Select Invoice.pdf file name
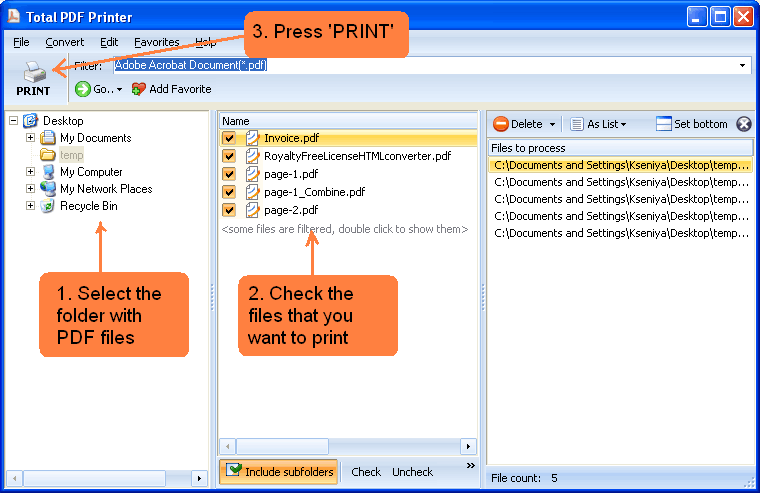This screenshot has width=760, height=493. (291, 138)
